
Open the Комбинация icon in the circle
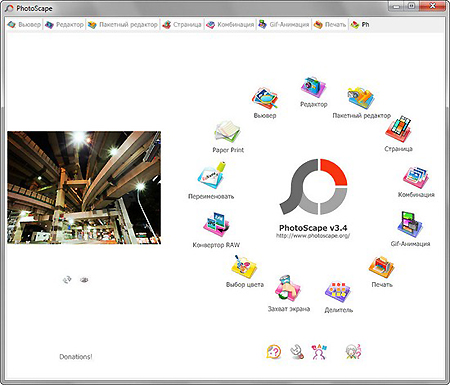point(416,178)
